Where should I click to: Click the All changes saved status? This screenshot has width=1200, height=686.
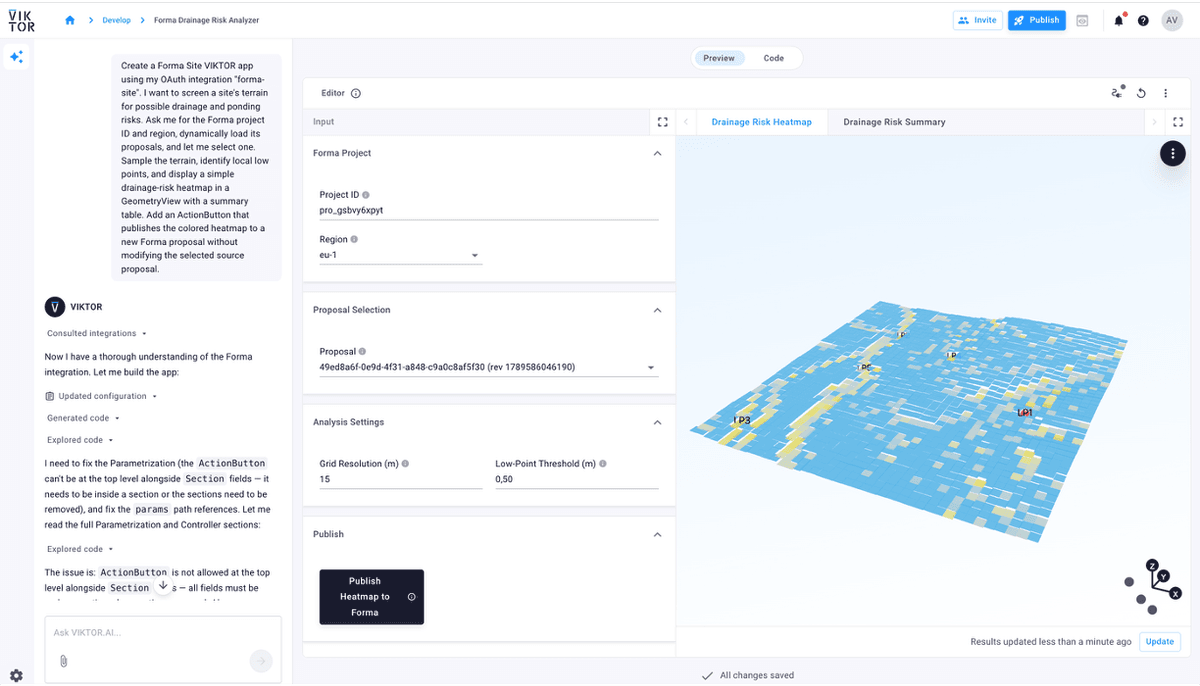[747, 676]
